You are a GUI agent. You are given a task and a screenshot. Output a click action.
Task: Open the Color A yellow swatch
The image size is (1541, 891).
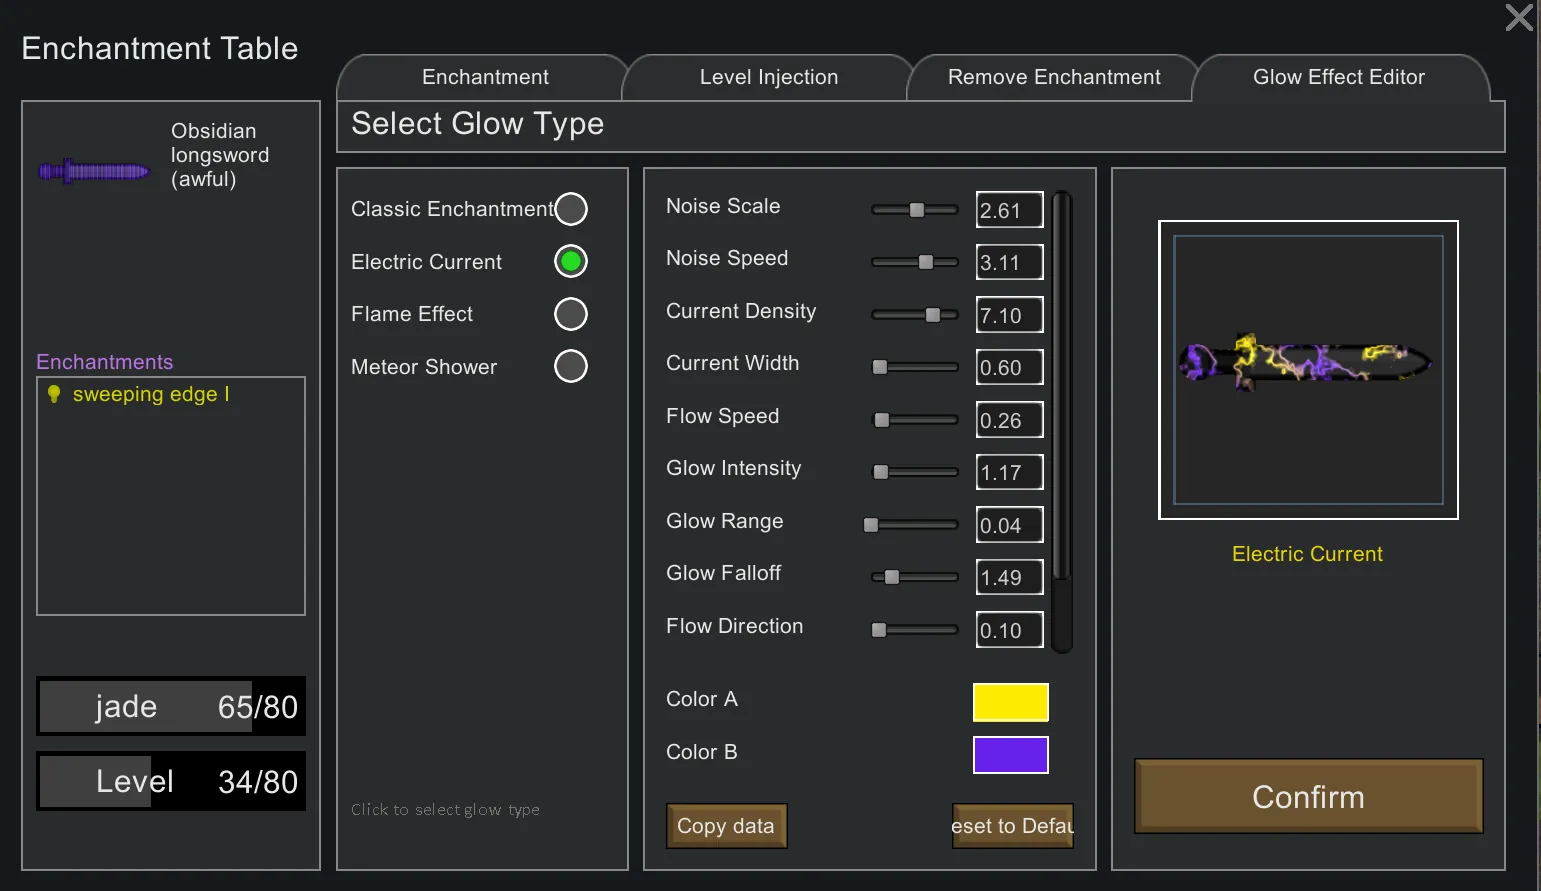1010,702
